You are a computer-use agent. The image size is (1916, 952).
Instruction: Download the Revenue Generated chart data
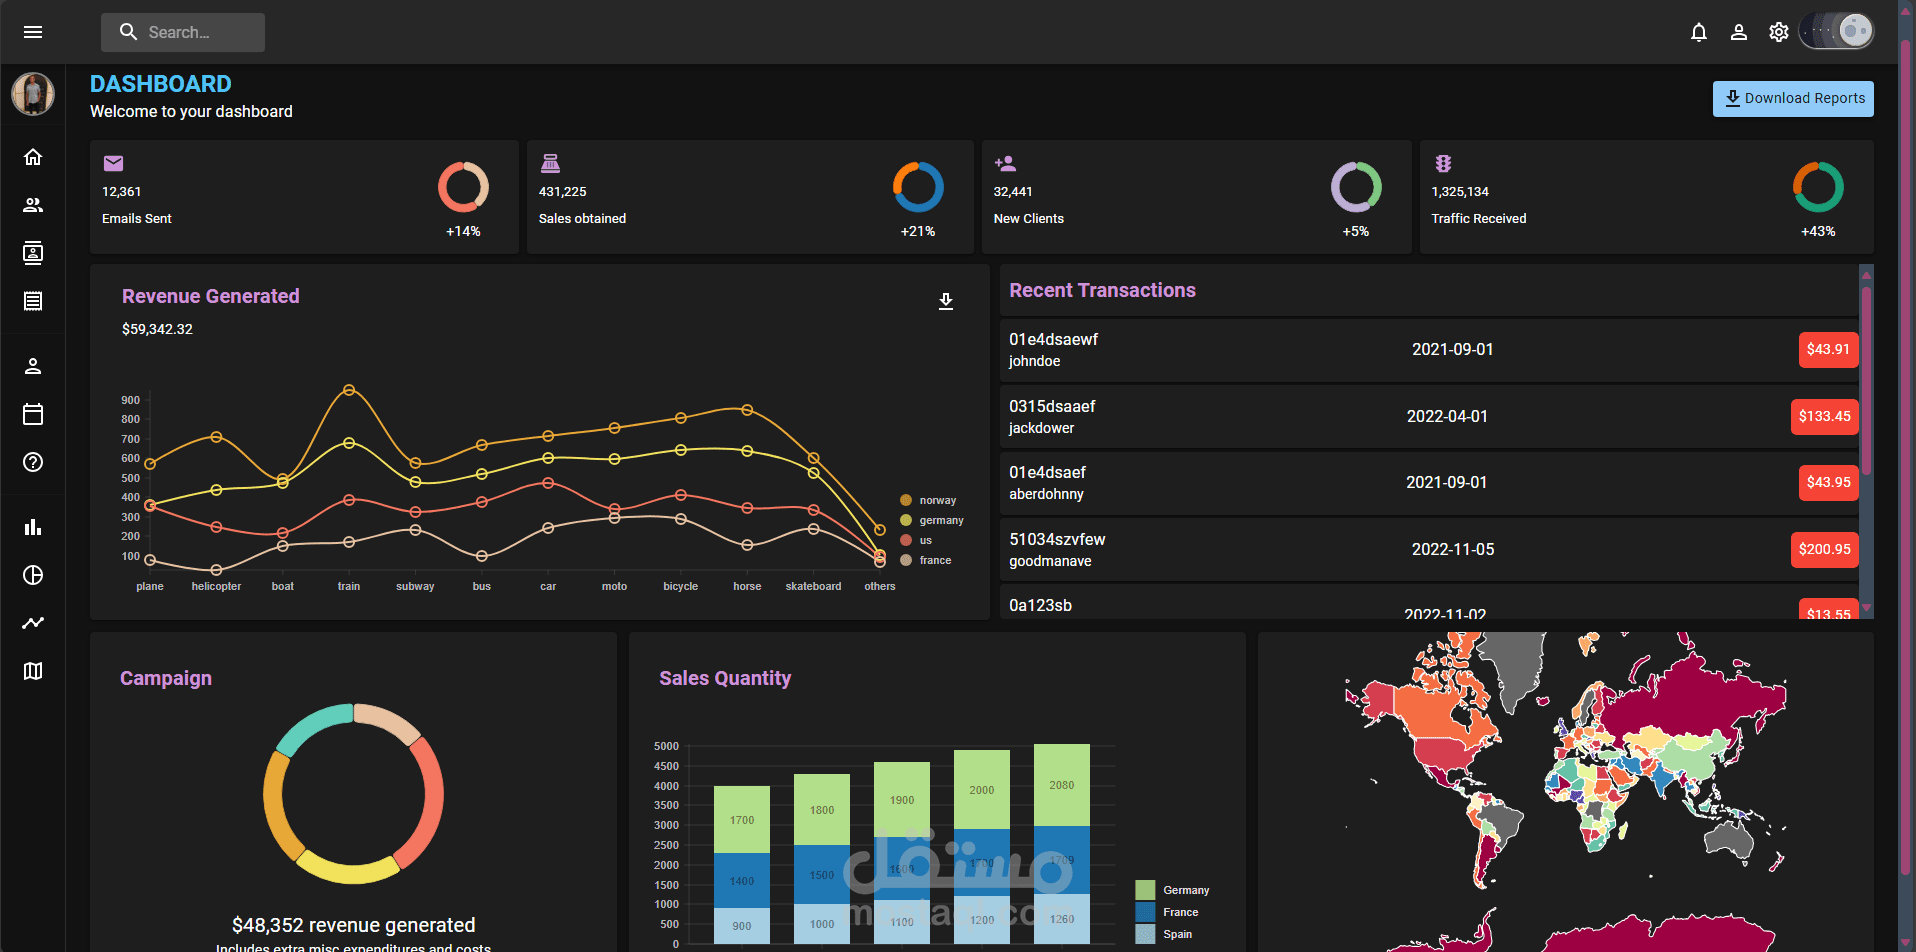(x=945, y=301)
